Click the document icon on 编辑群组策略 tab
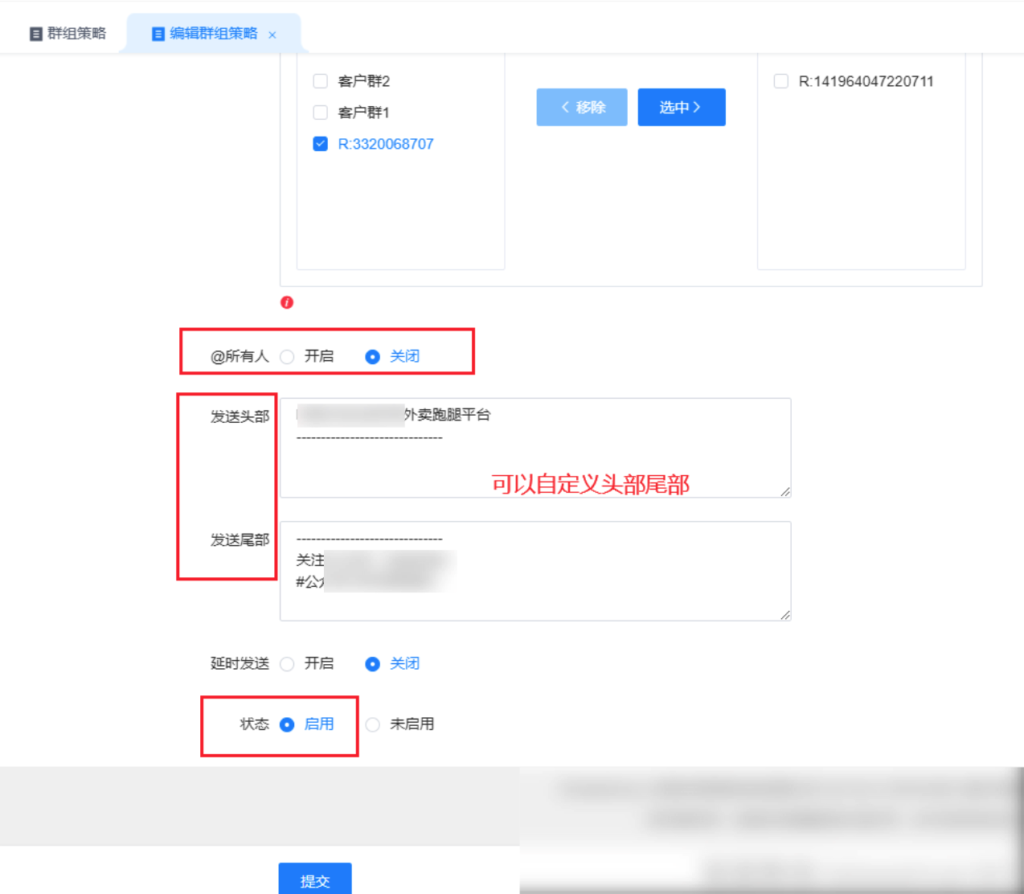The height and width of the screenshot is (894, 1024). point(157,32)
